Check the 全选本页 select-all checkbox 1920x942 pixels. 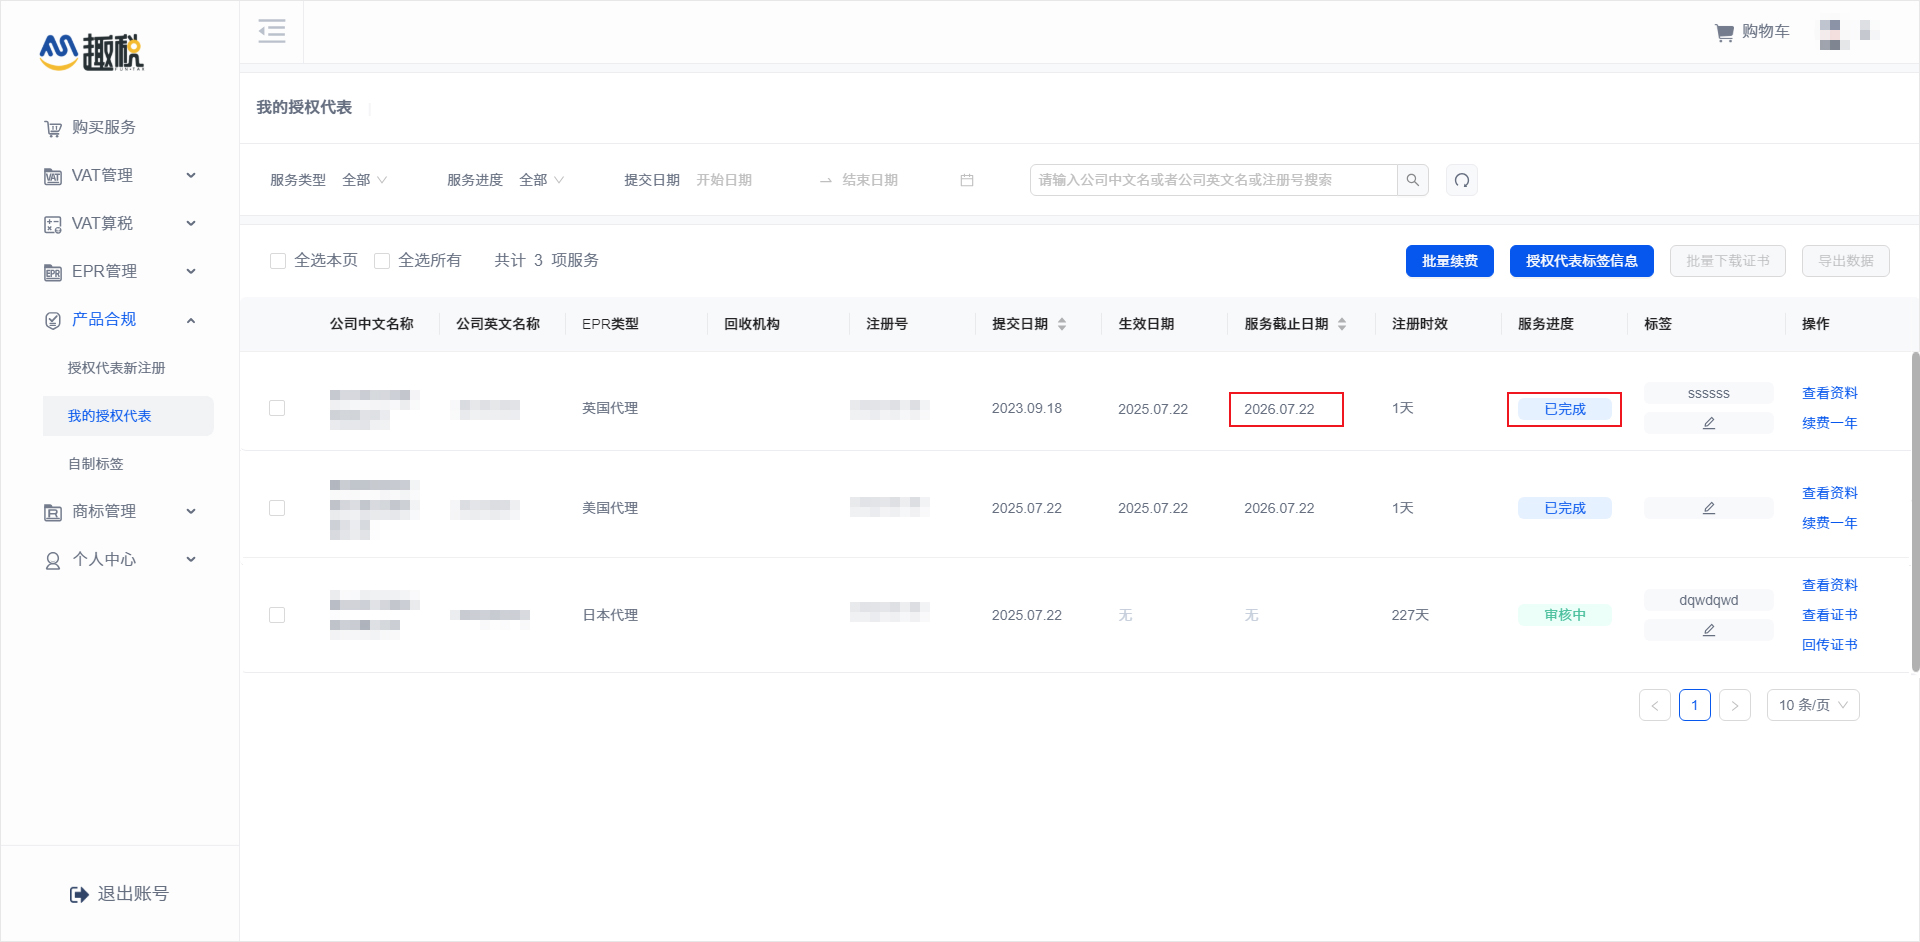pyautogui.click(x=278, y=260)
